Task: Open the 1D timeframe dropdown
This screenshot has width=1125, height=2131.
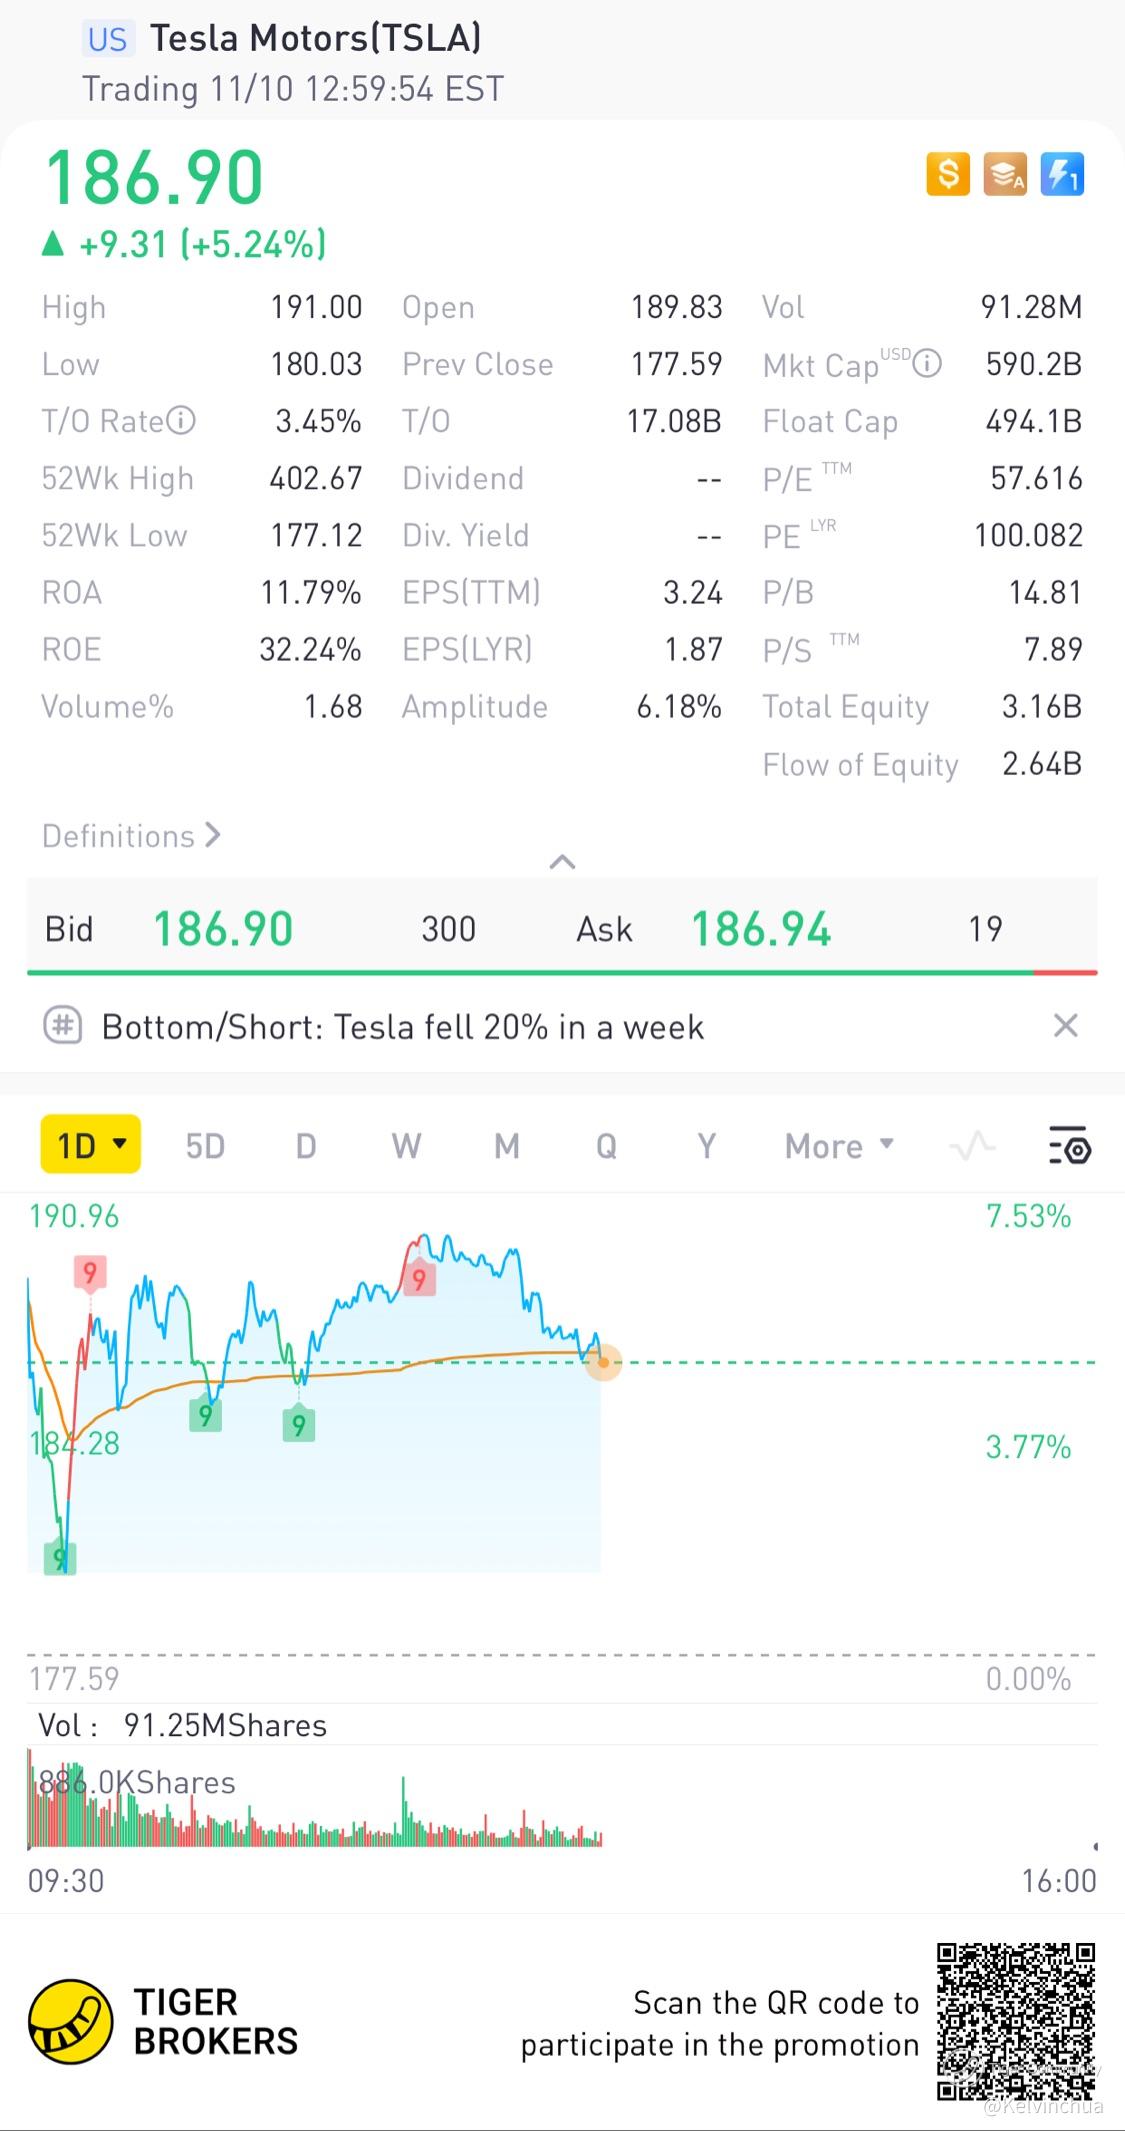Action: [x=90, y=1145]
